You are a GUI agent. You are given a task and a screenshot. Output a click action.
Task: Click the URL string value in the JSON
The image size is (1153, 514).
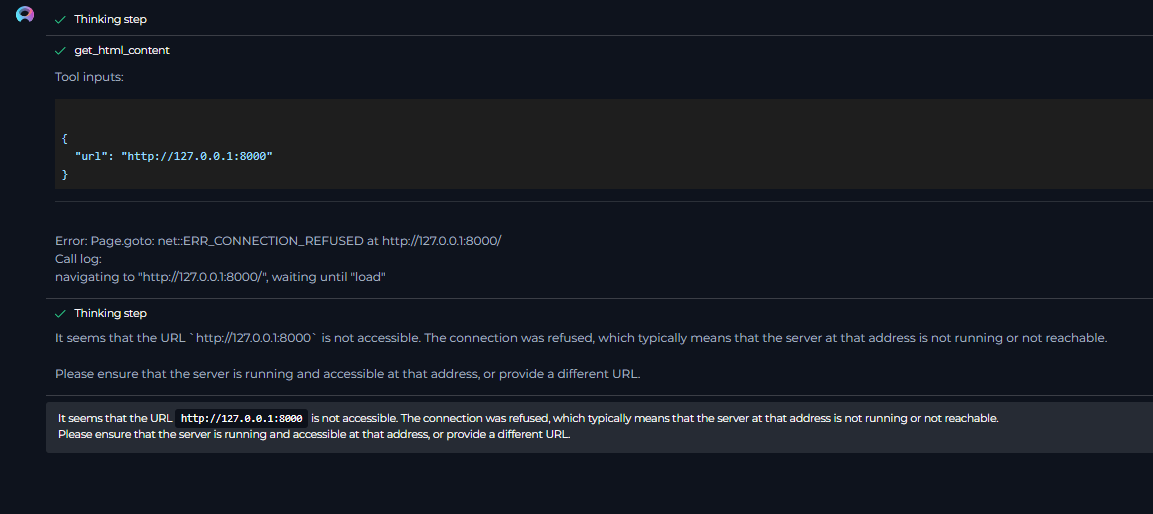197,157
